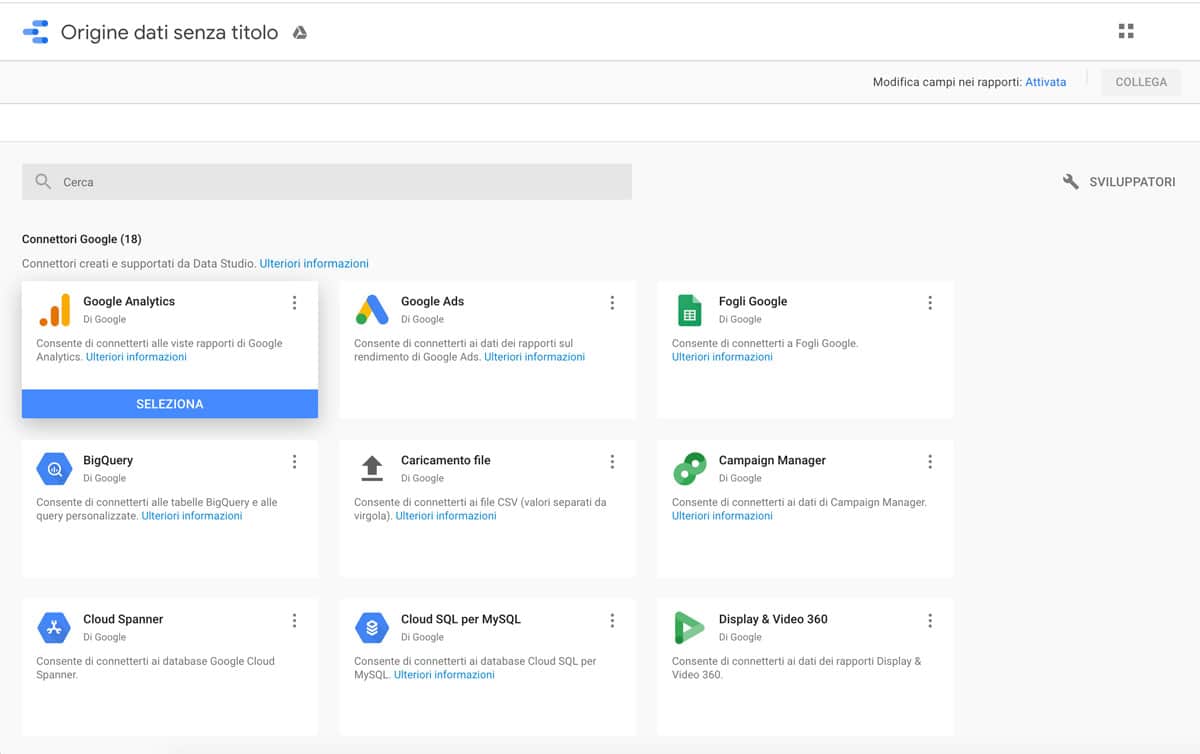The height and width of the screenshot is (754, 1200).
Task: Open Ulteriori informazioni in Campaign Manager card
Action: (722, 516)
